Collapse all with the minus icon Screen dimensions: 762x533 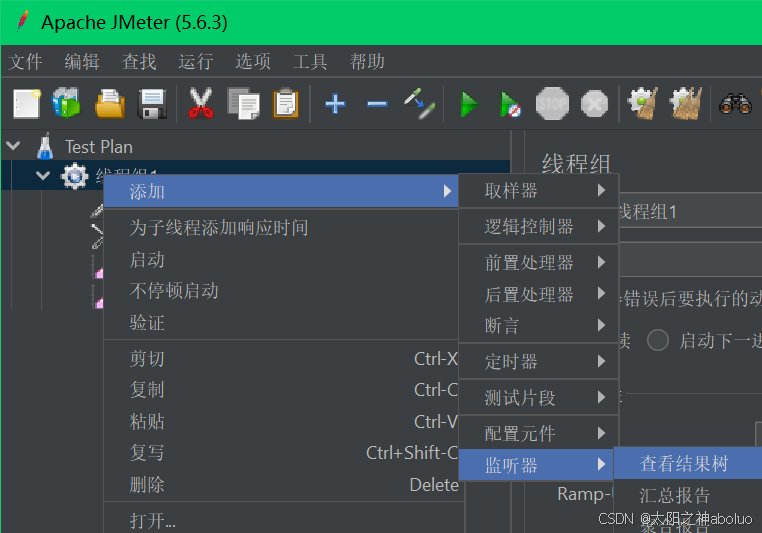click(x=377, y=104)
